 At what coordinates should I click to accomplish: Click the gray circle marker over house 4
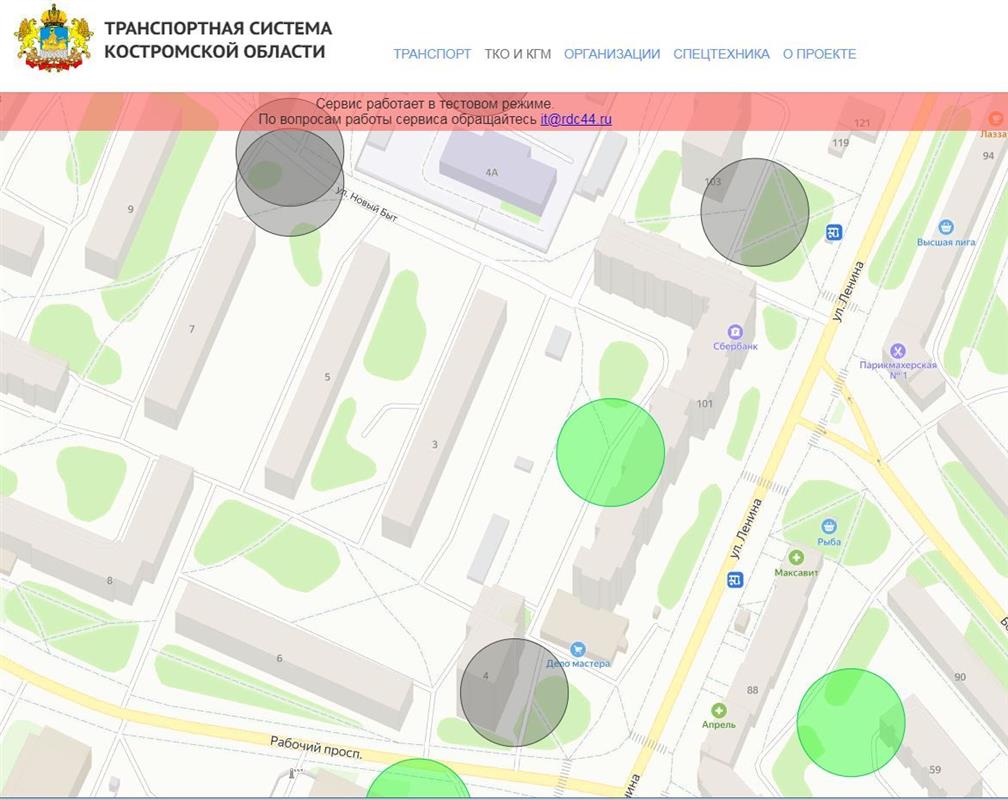coord(514,693)
